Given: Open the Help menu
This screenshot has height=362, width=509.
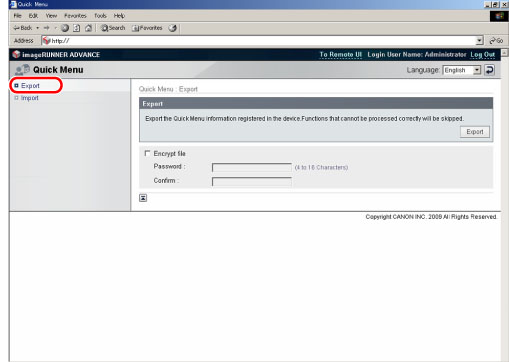Looking at the screenshot, I should [119, 16].
